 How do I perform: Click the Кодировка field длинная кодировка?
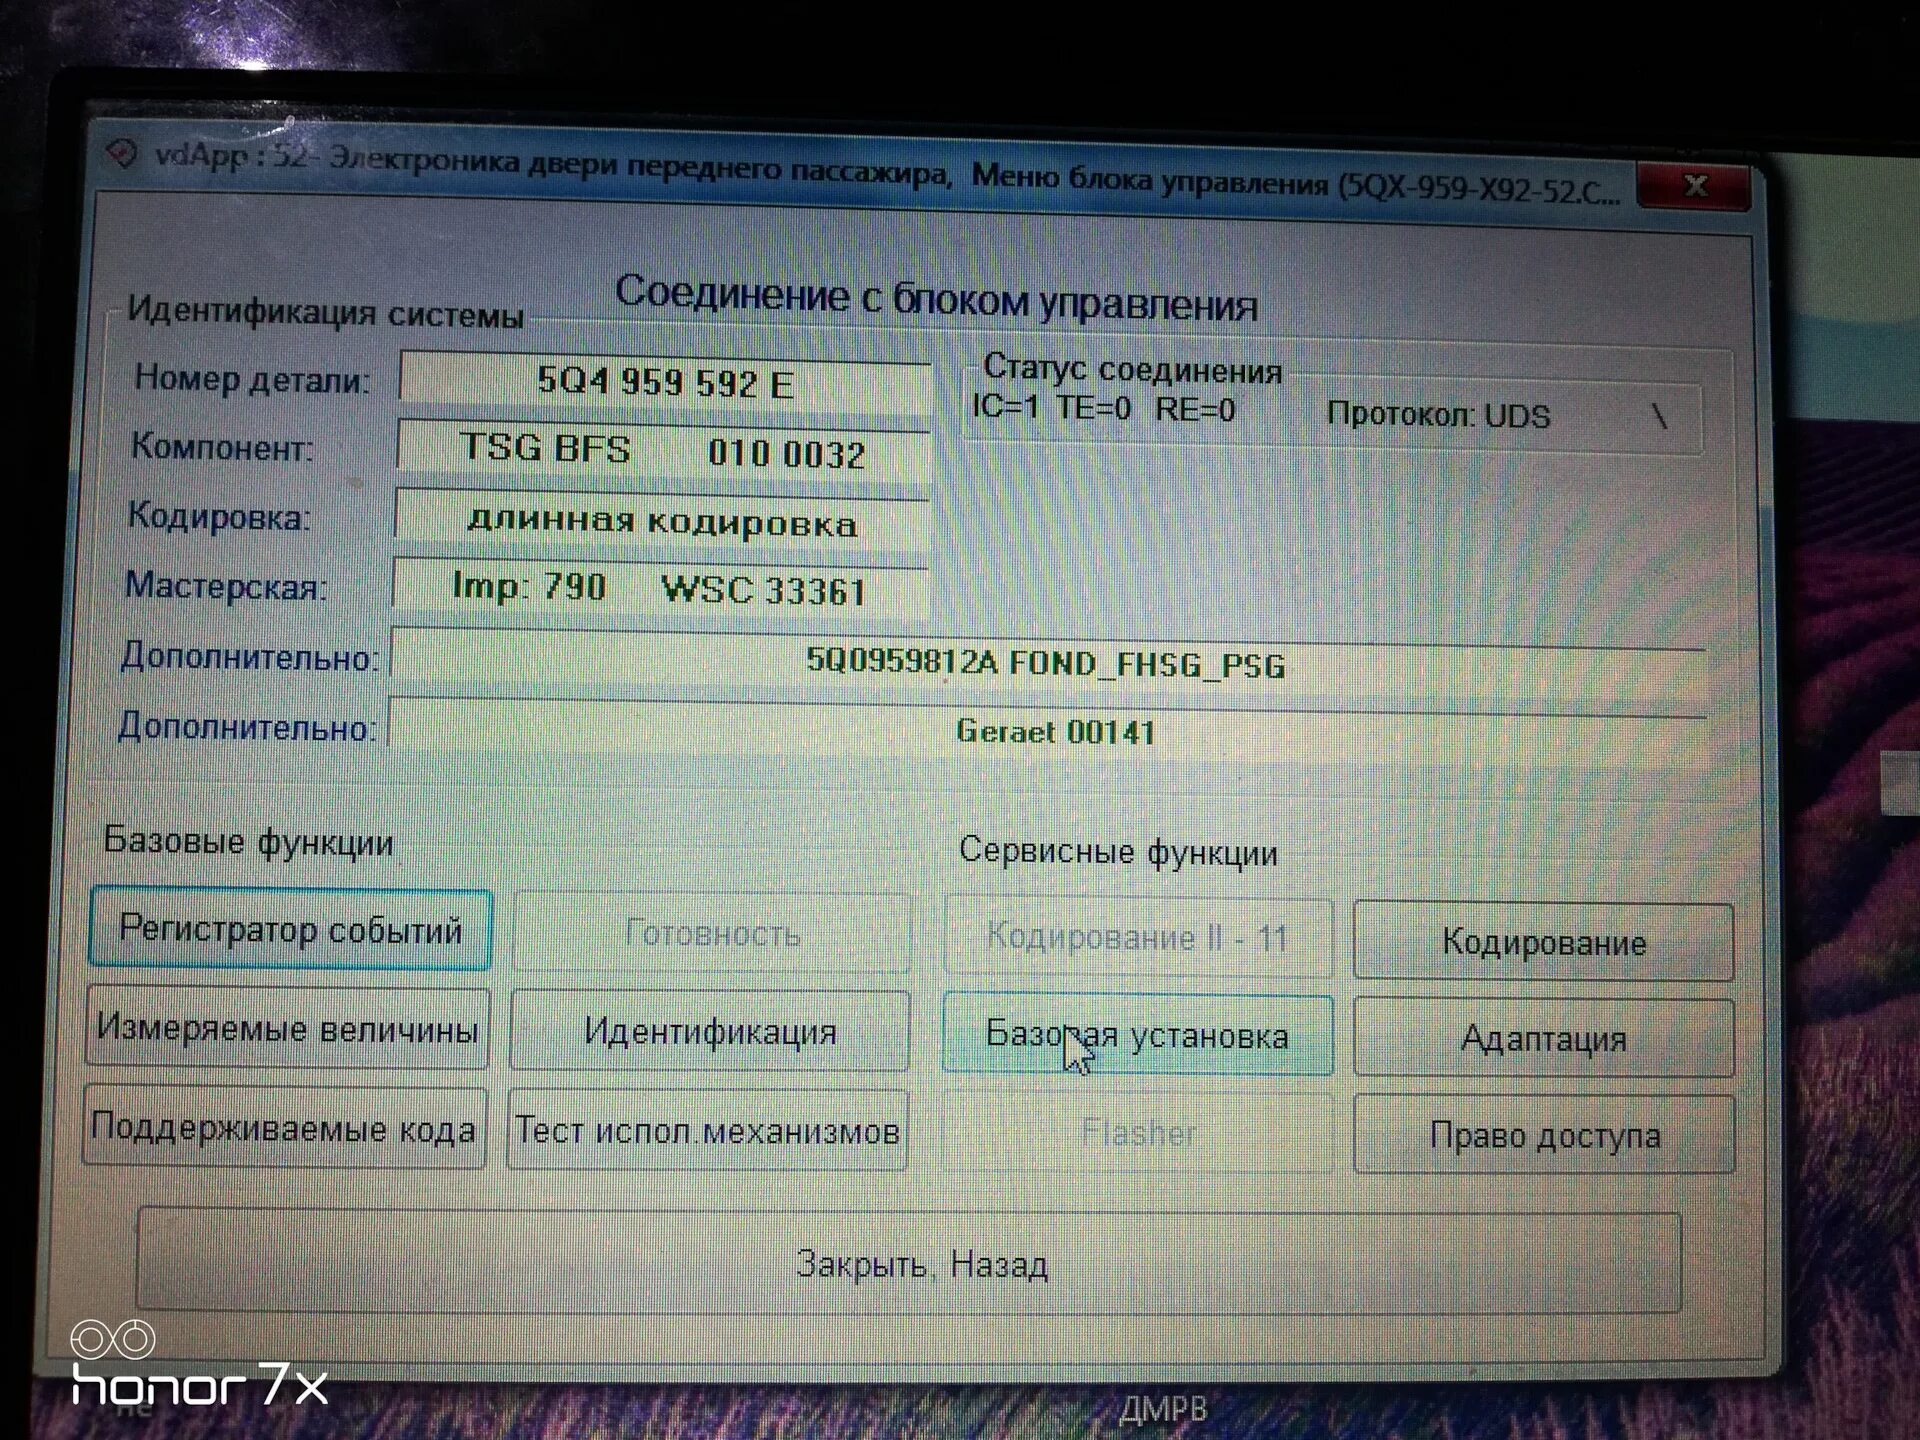[662, 522]
